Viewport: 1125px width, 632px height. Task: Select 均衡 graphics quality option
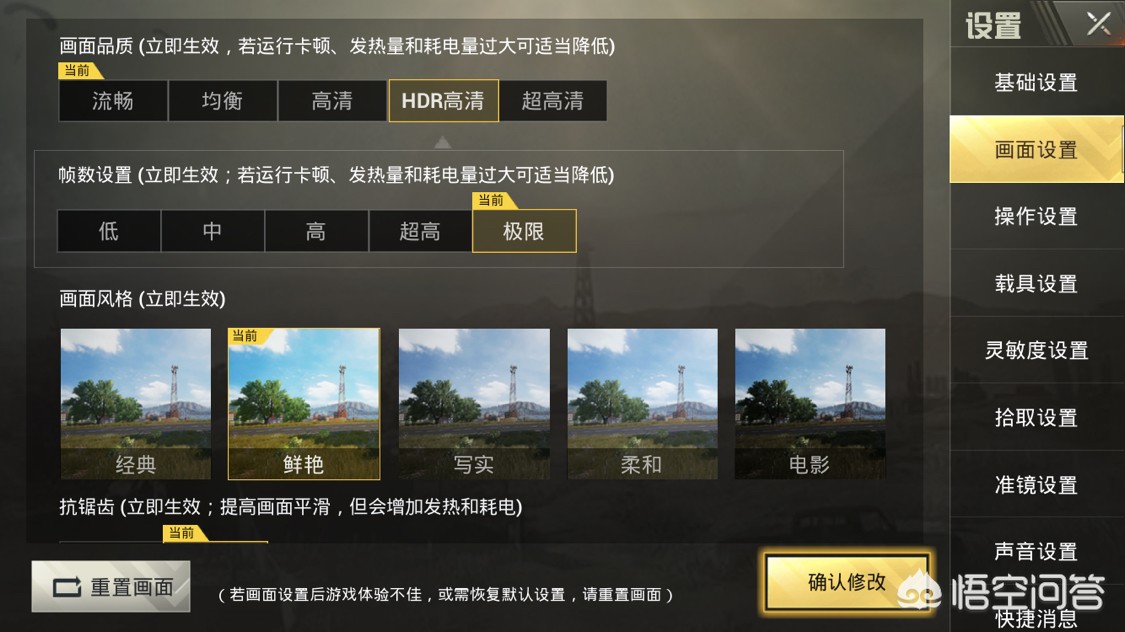(222, 100)
